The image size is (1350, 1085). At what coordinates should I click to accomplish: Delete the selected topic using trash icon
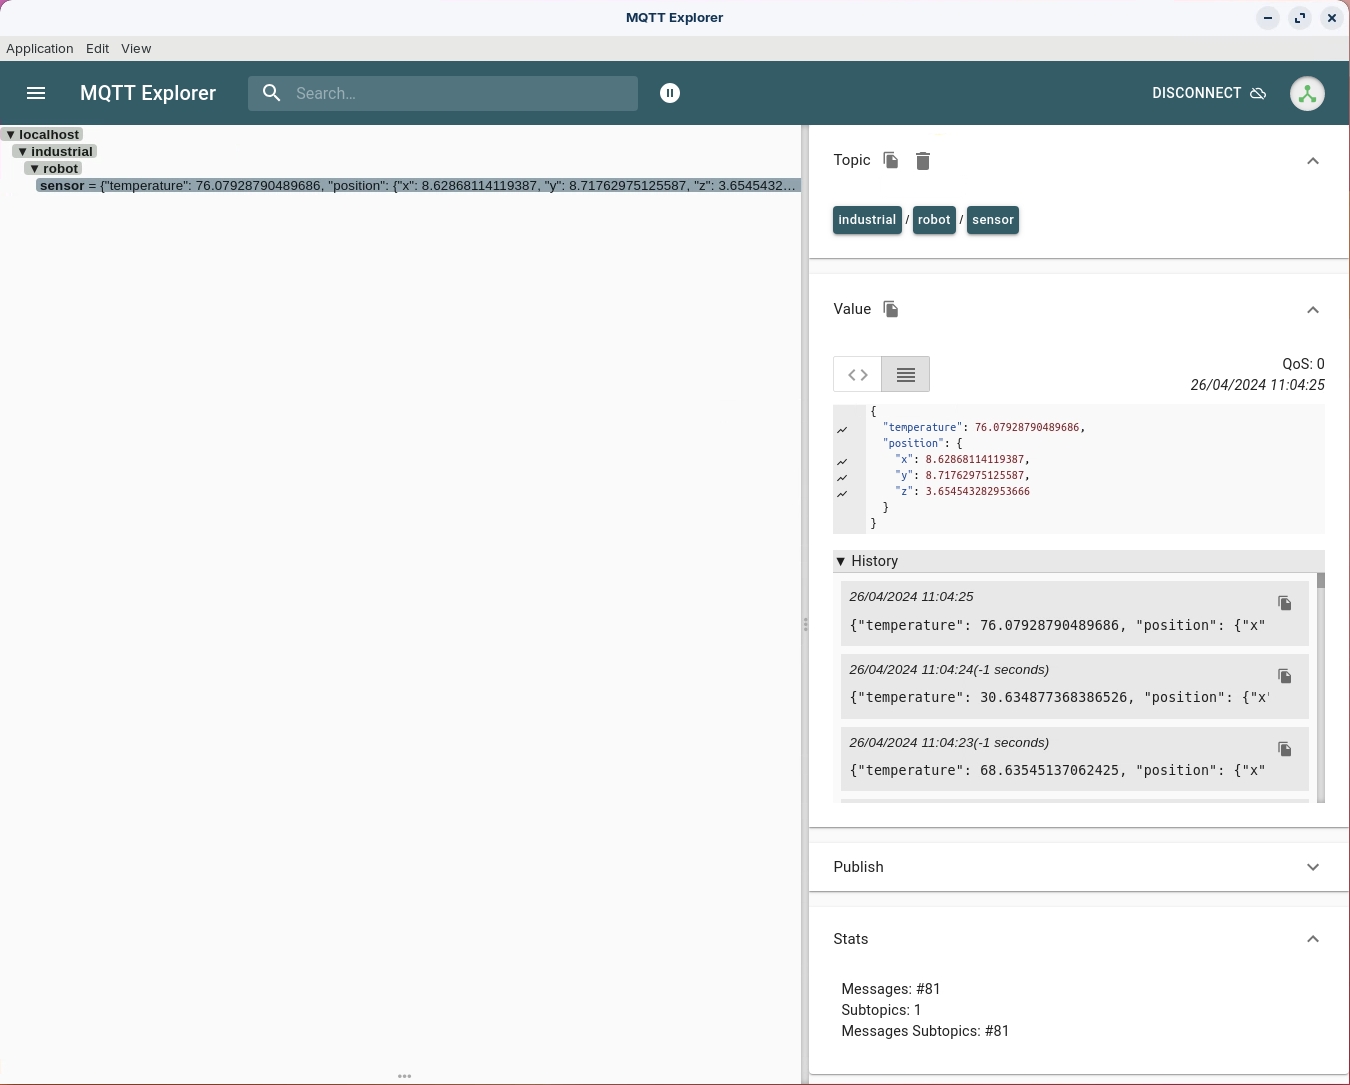[x=923, y=161]
